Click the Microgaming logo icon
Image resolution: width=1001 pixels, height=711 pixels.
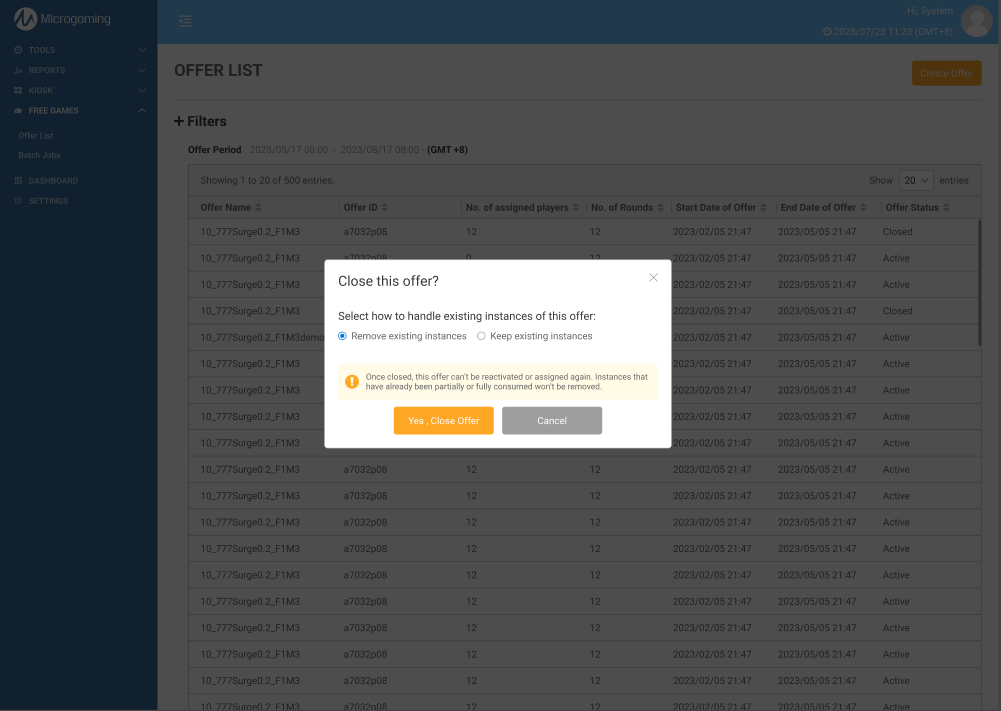click(x=25, y=19)
